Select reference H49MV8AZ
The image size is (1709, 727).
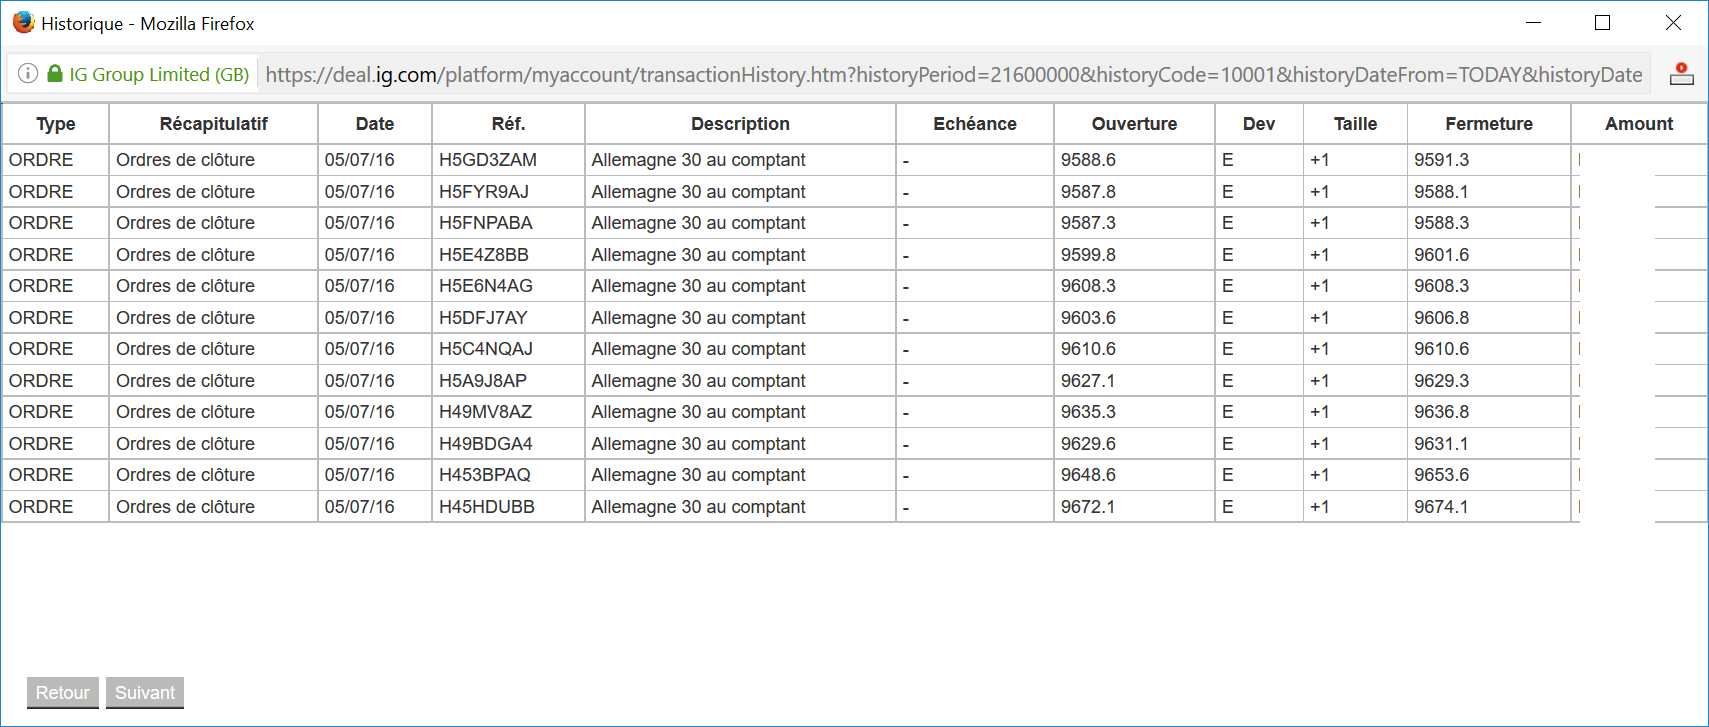[x=486, y=412]
